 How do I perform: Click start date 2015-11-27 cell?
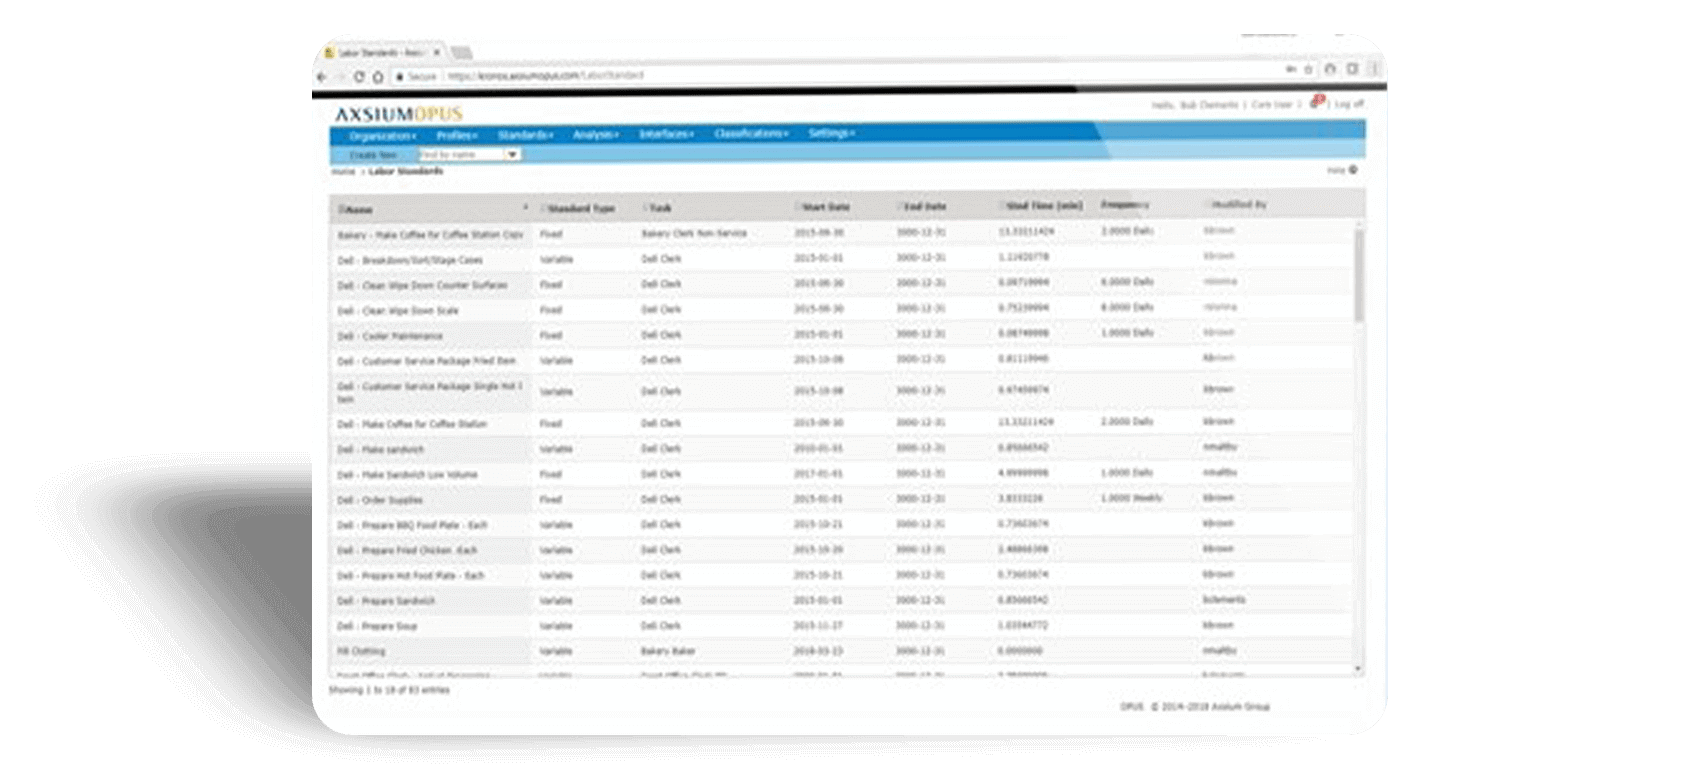[818, 625]
